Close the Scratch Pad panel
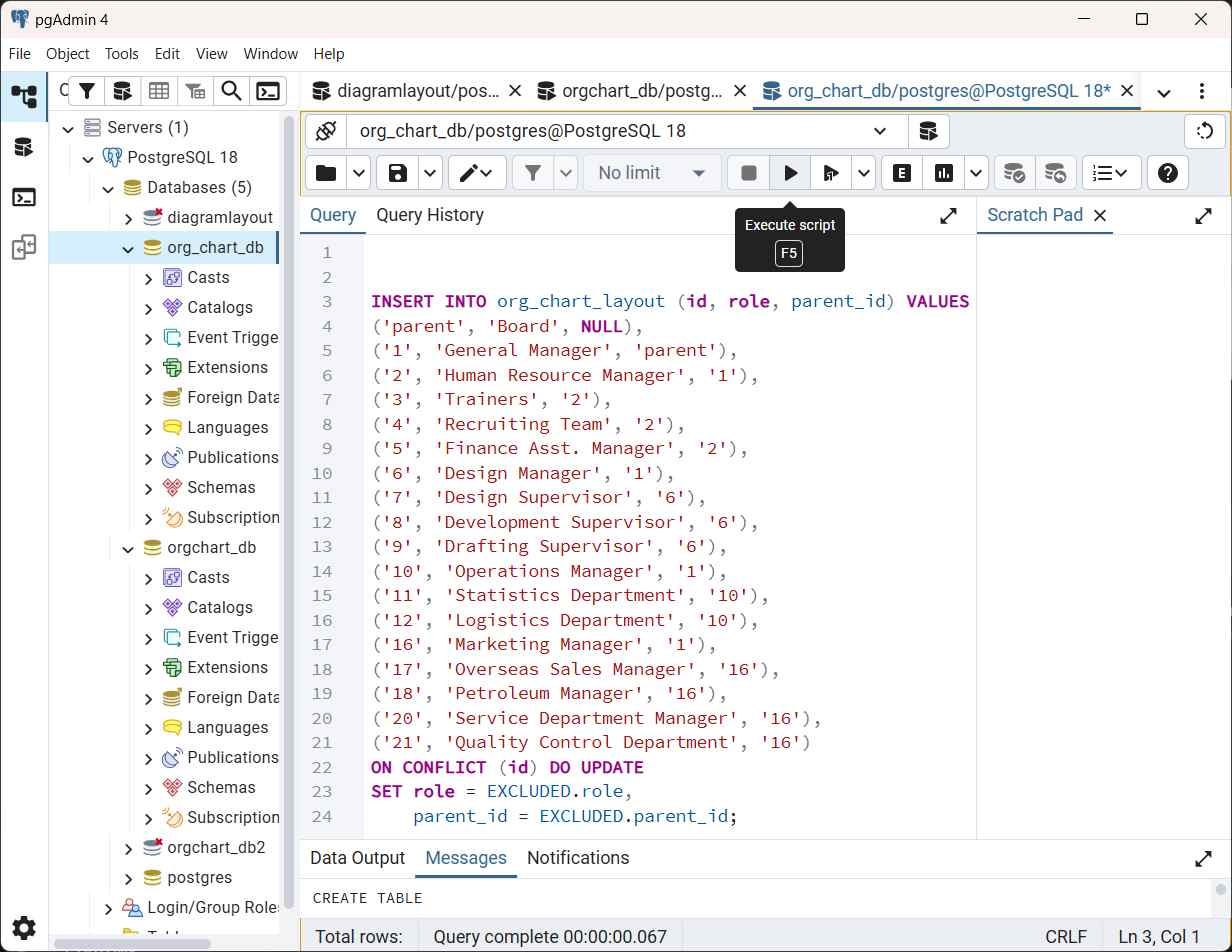The width and height of the screenshot is (1232, 952). coord(1100,215)
